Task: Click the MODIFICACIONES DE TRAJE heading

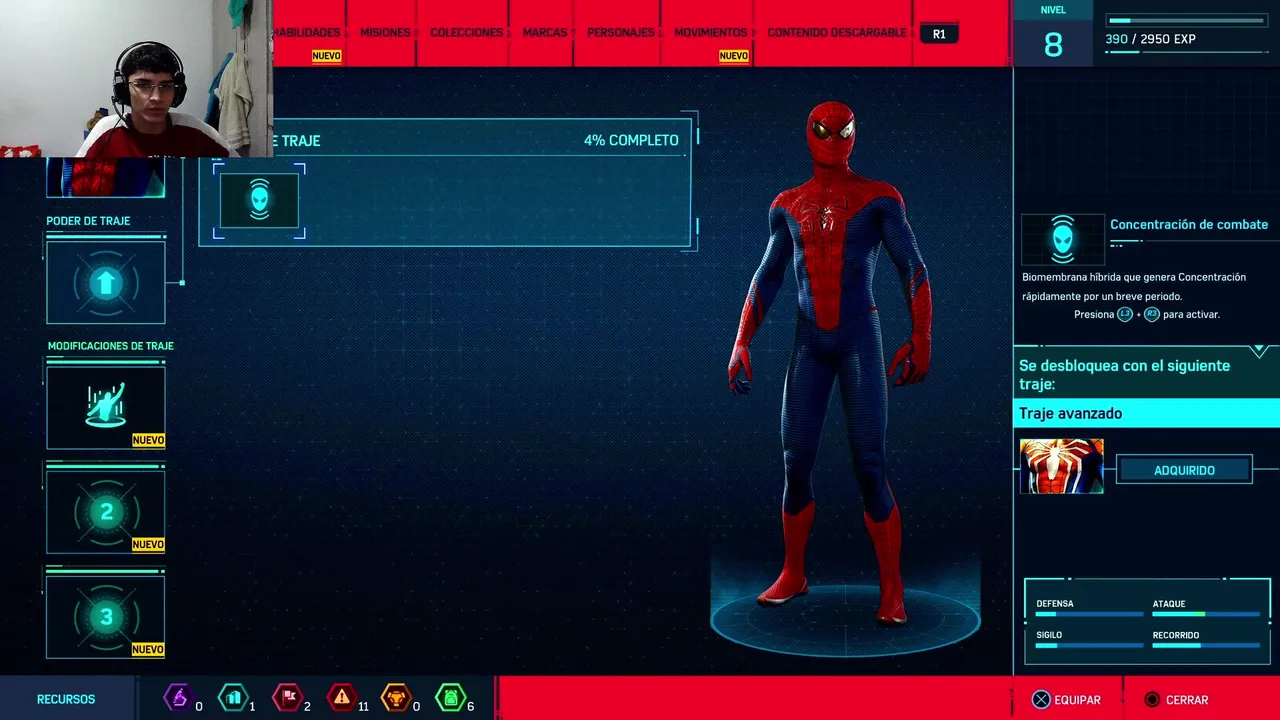Action: point(111,346)
